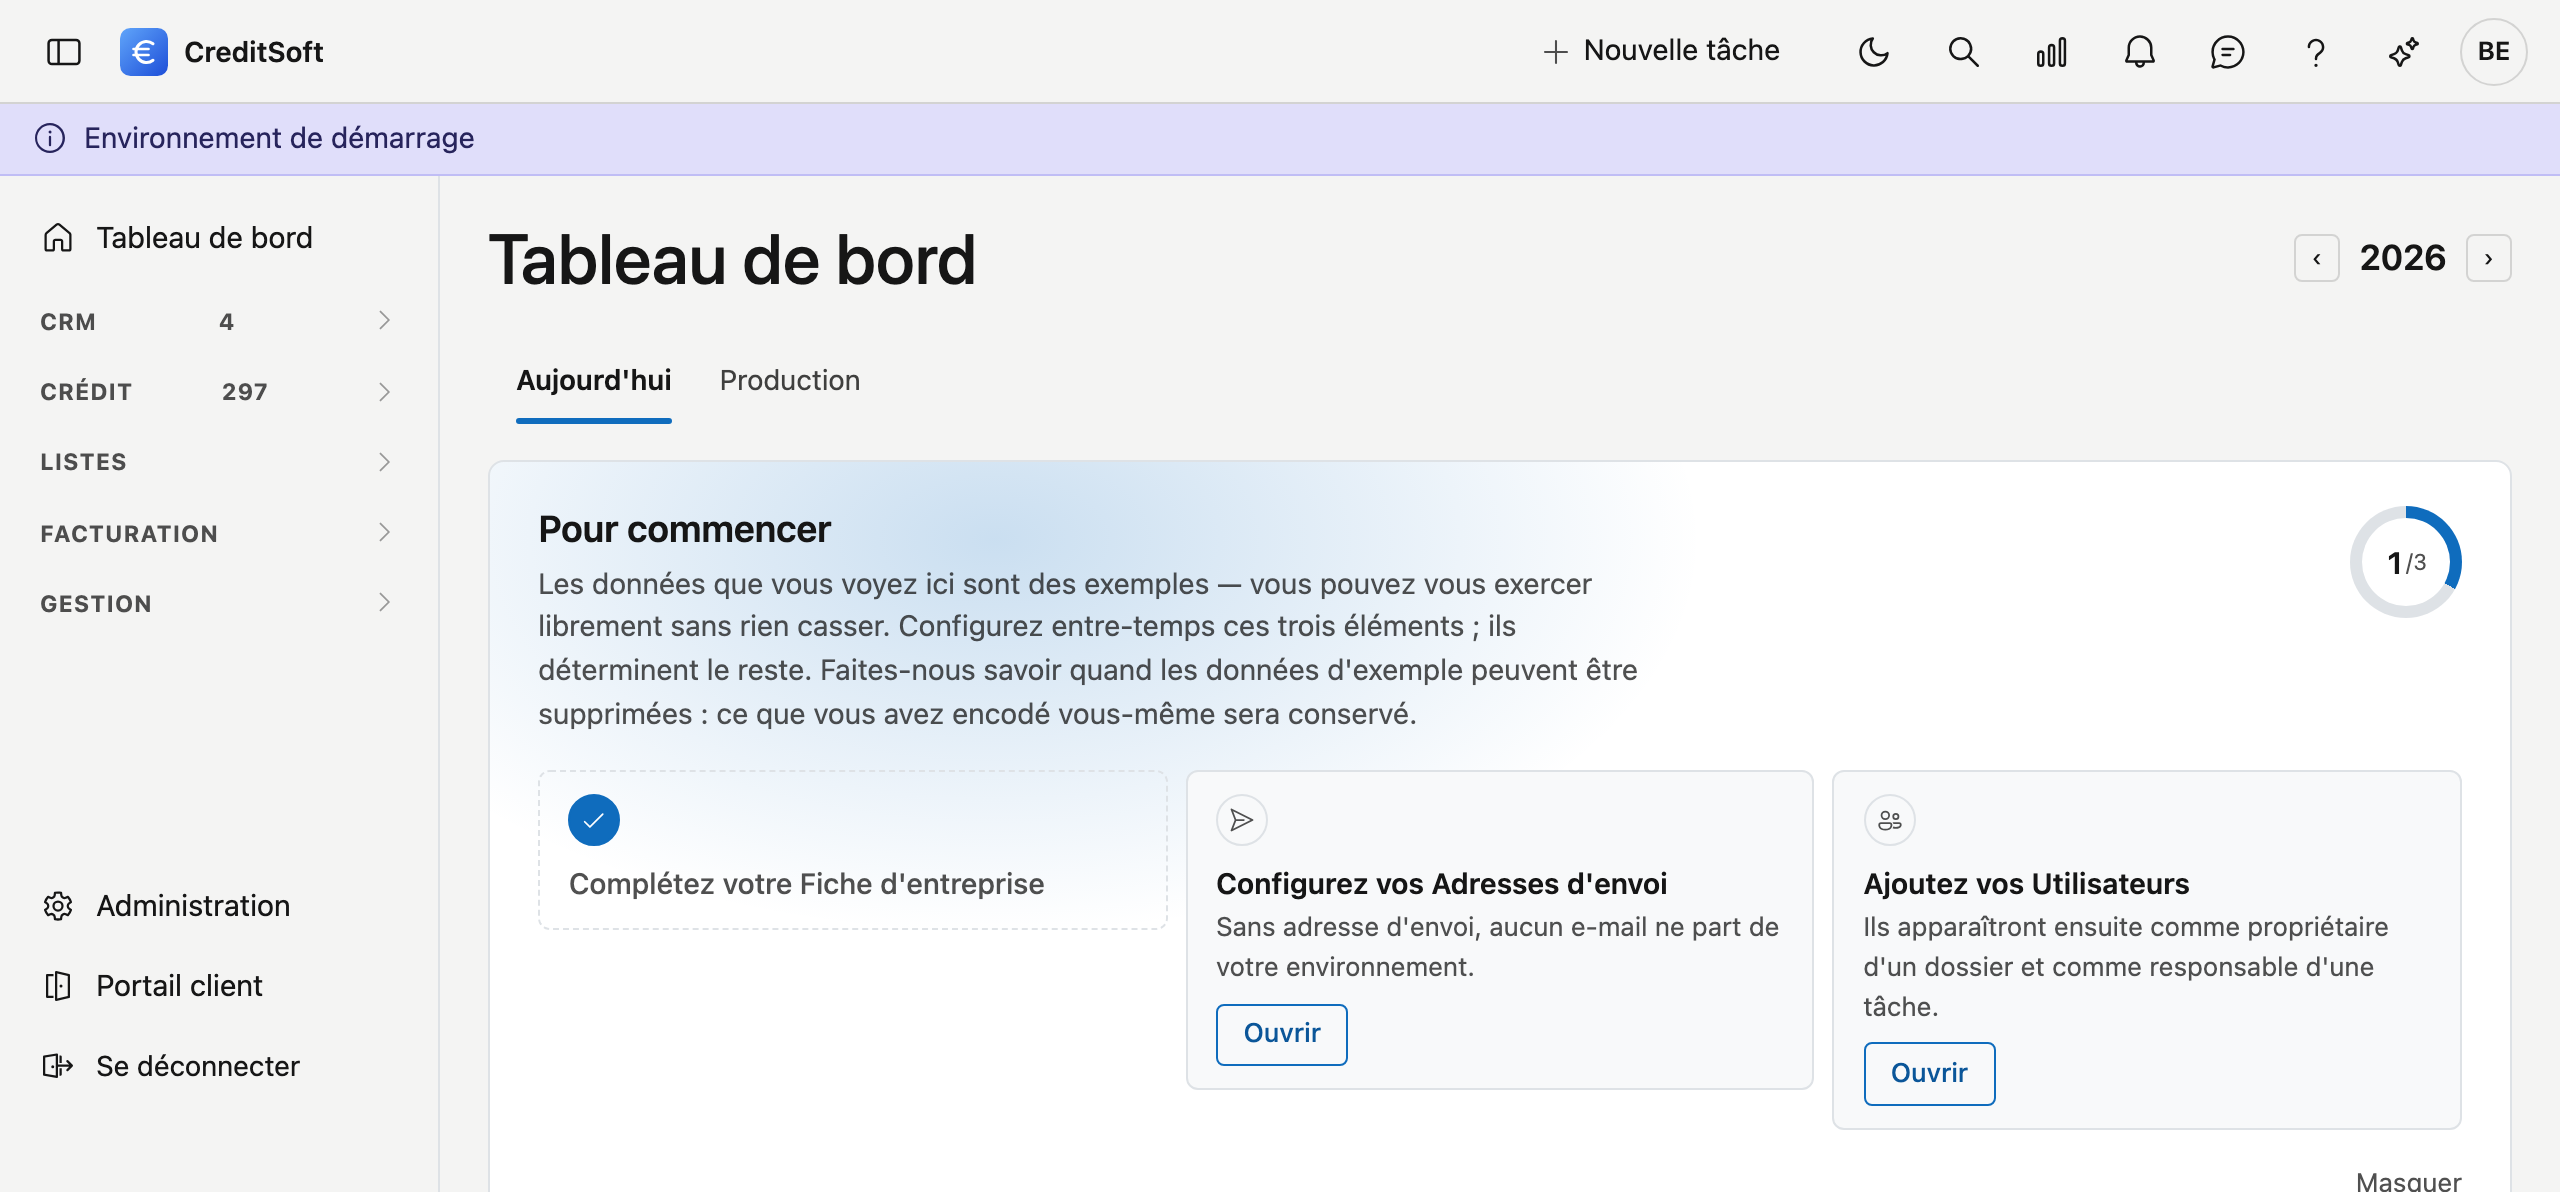Viewport: 2560px width, 1192px height.
Task: Switch to dark mode moon icon
Action: click(x=1874, y=52)
